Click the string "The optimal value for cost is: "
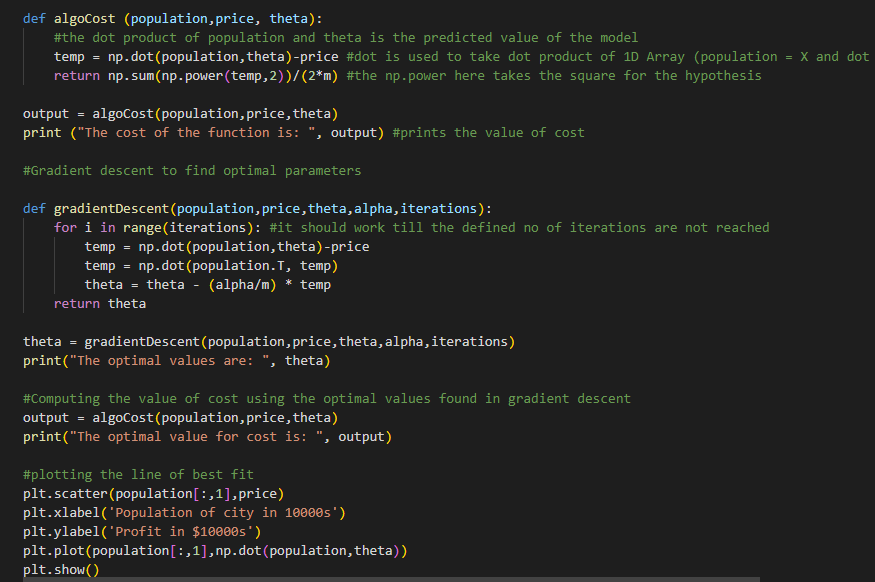Image resolution: width=875 pixels, height=582 pixels. [x=196, y=436]
